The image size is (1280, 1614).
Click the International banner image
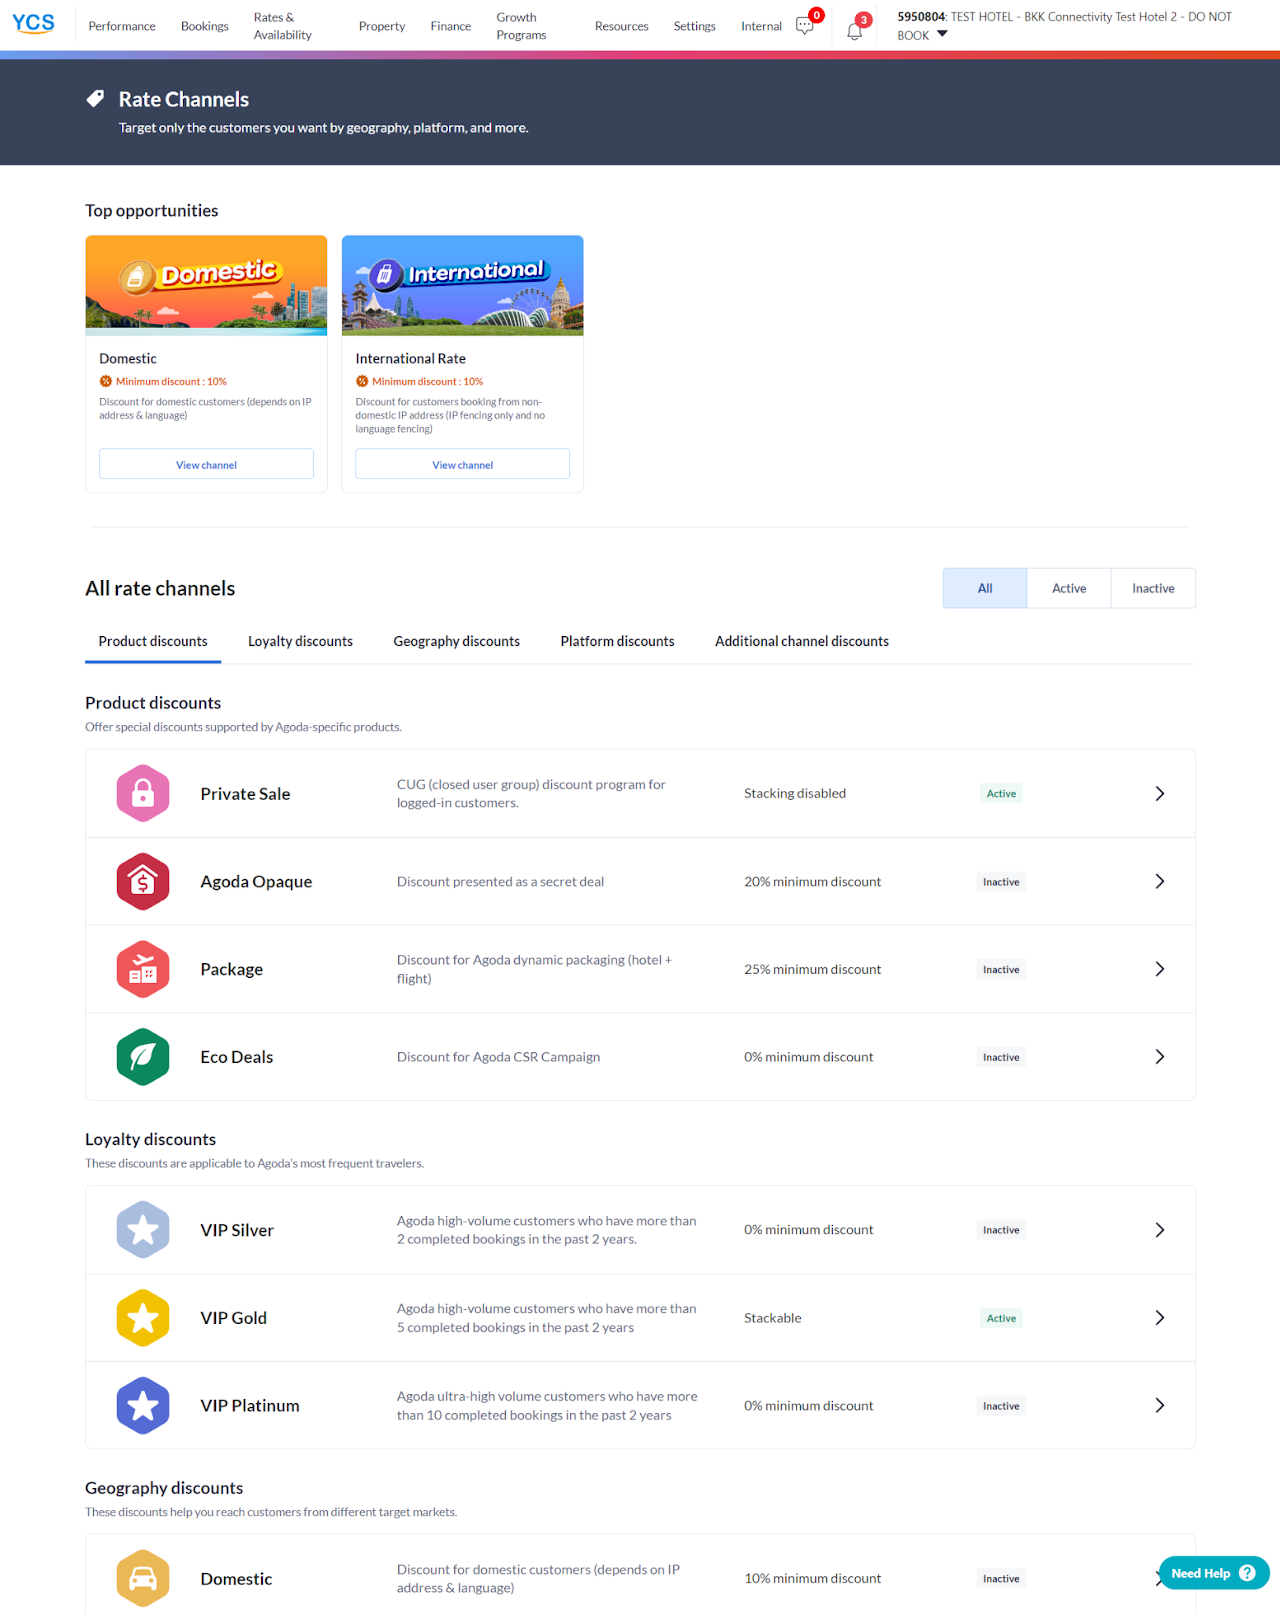point(463,285)
